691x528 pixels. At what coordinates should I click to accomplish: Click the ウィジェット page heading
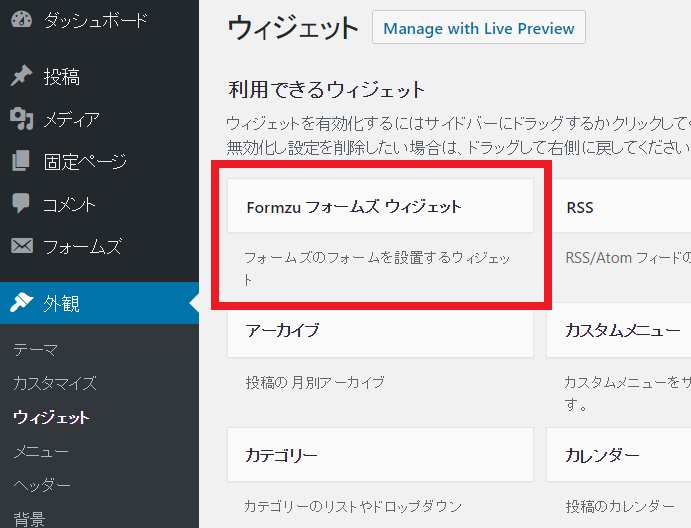(293, 28)
